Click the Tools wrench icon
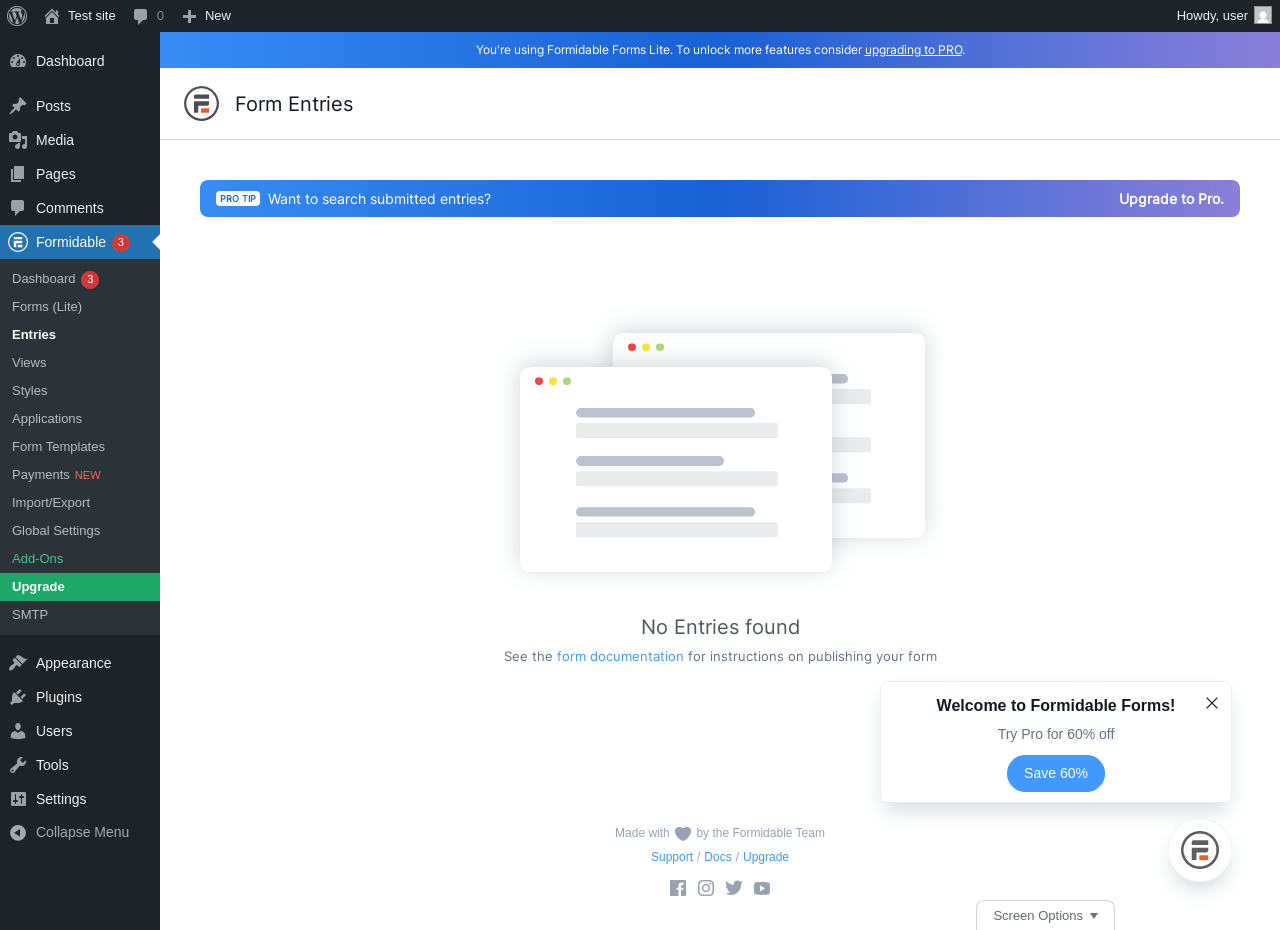This screenshot has width=1280, height=930. coord(18,765)
